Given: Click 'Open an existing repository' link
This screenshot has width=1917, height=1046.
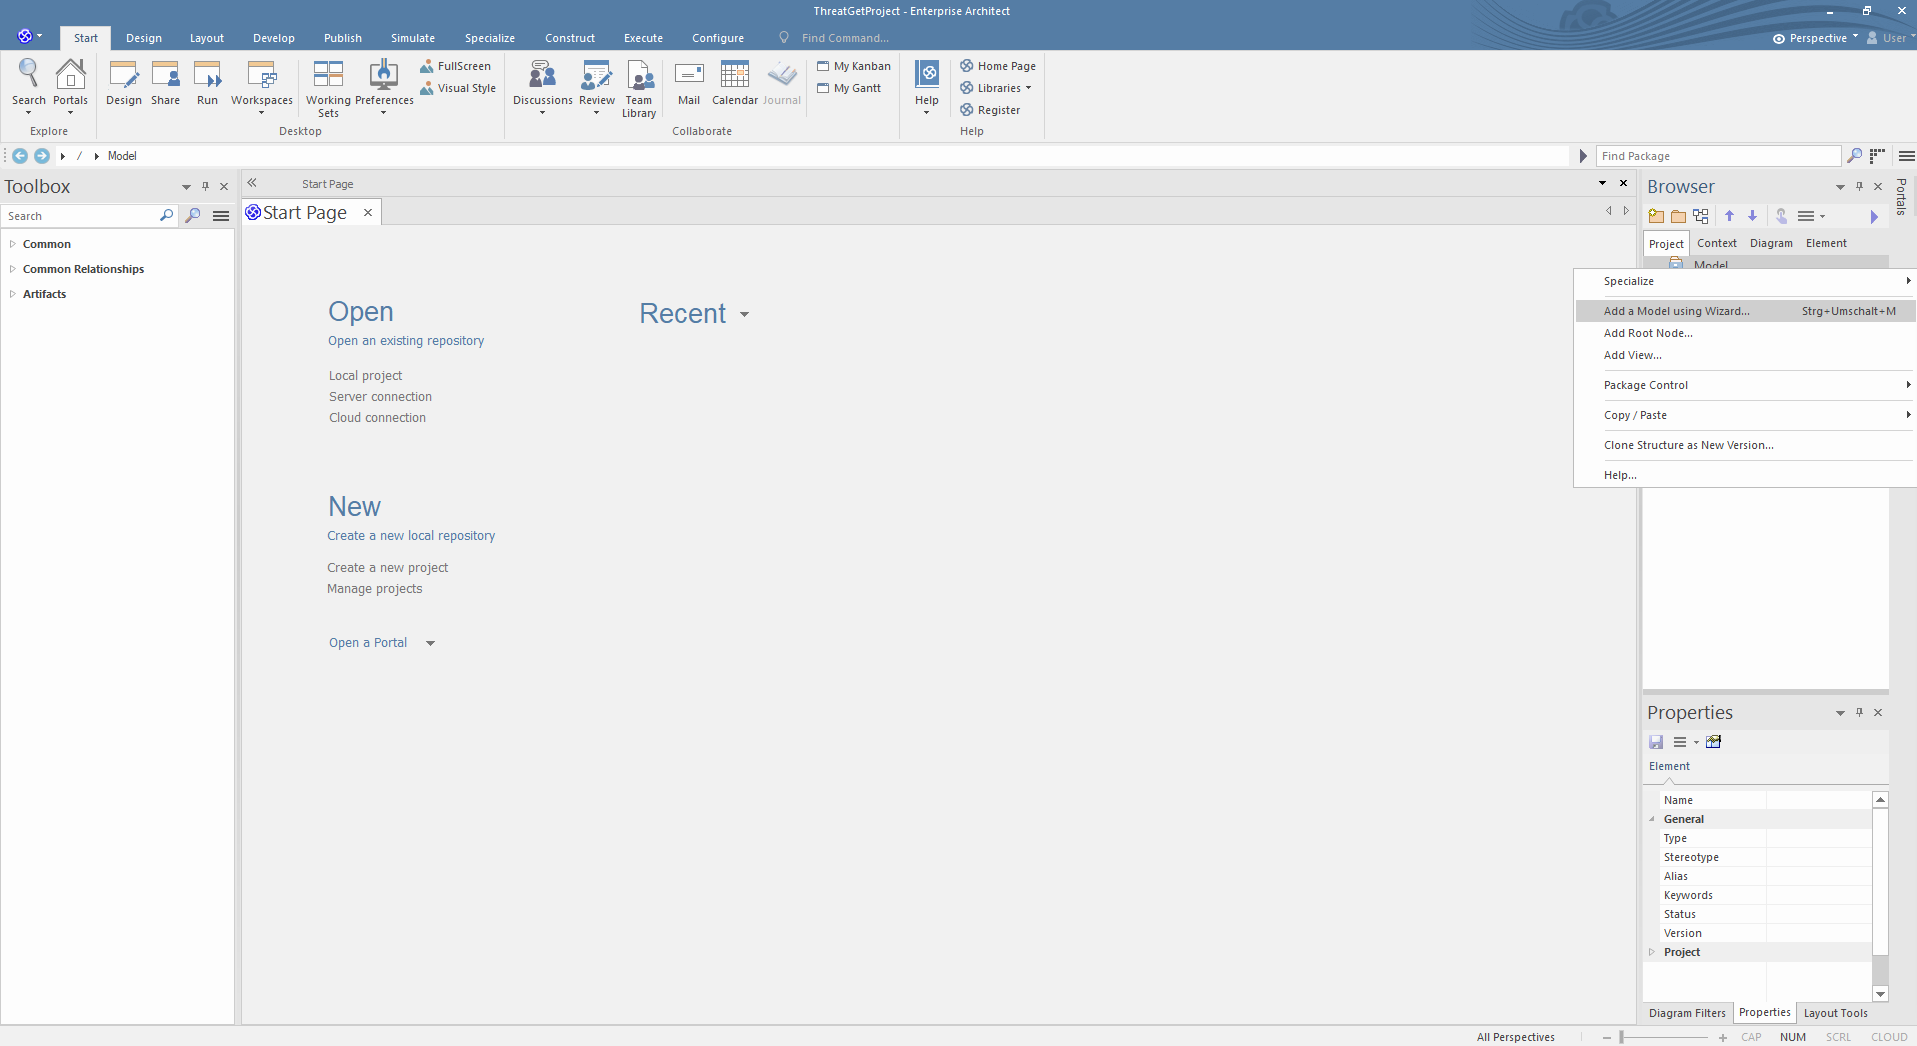Looking at the screenshot, I should (x=406, y=341).
